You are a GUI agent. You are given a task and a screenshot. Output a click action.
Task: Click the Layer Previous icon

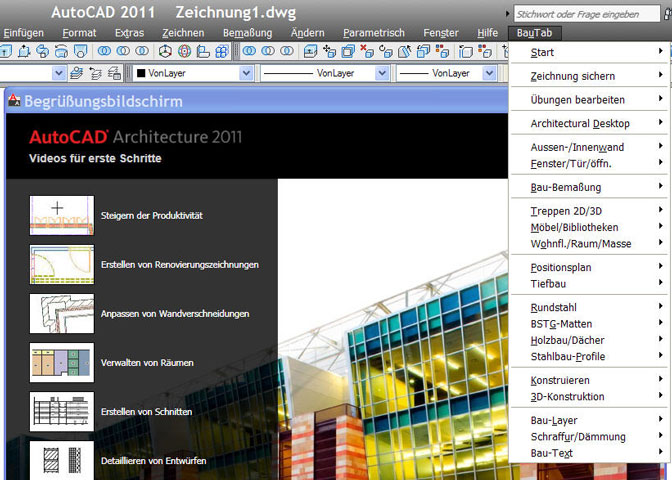[95, 73]
